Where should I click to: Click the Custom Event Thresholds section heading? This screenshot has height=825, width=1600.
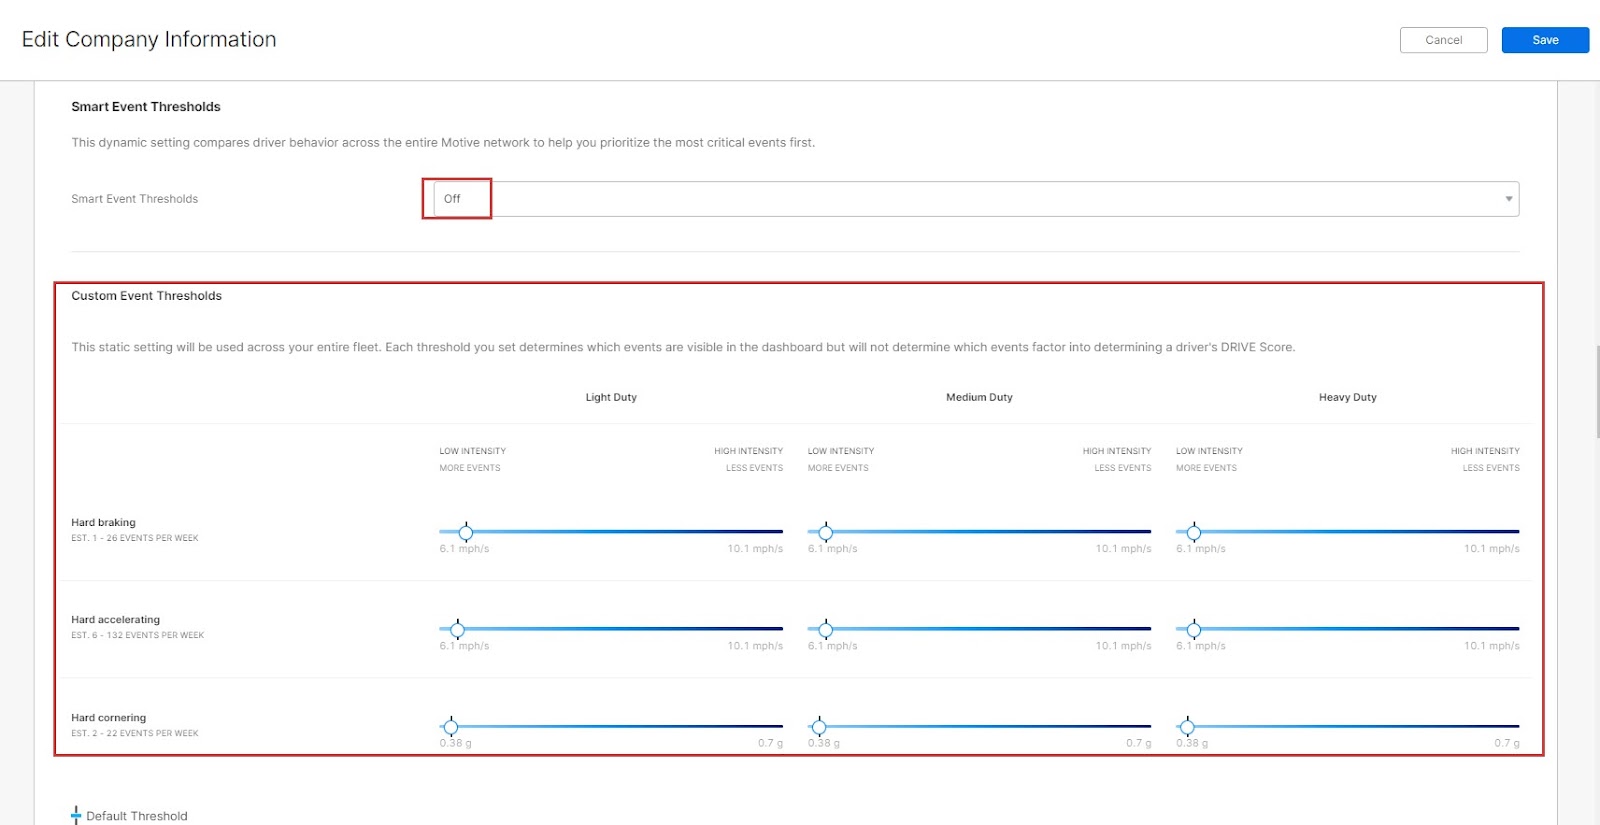146,296
